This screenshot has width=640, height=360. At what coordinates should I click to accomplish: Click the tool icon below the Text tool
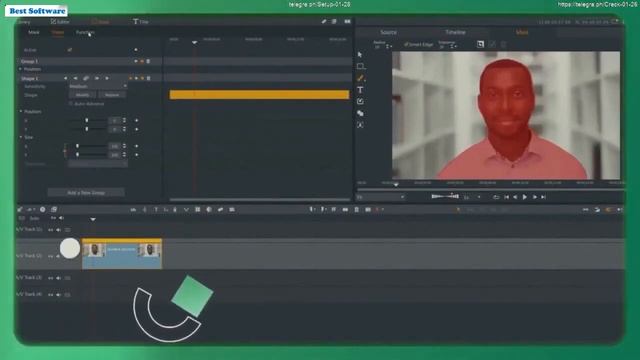[x=360, y=101]
